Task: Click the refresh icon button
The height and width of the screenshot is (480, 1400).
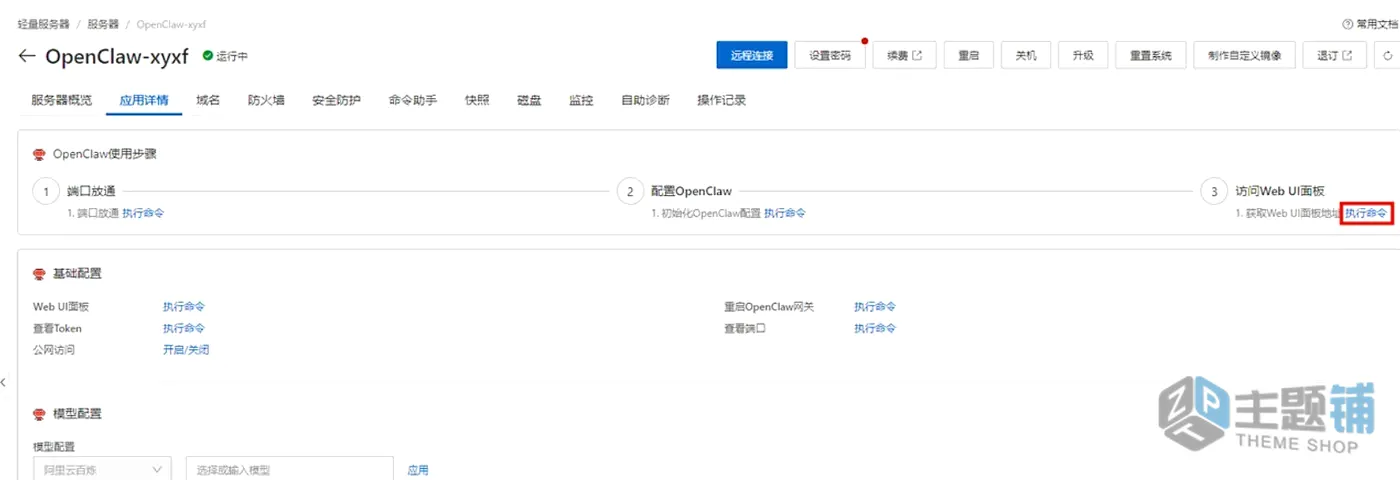Action: [1387, 55]
